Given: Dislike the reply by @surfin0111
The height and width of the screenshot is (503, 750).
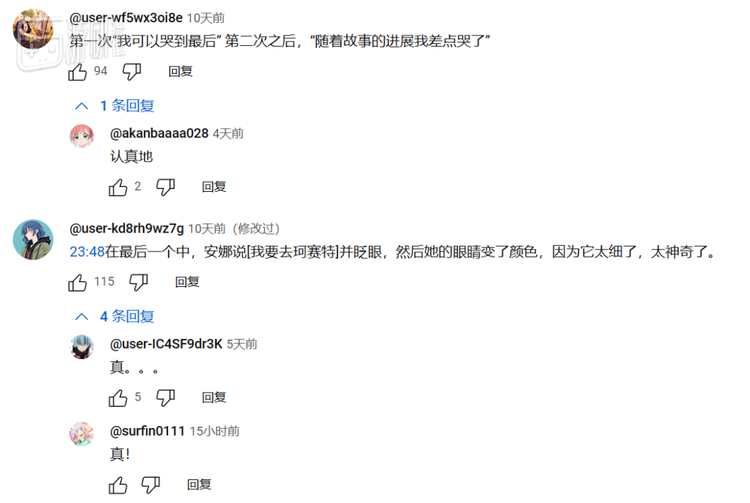Looking at the screenshot, I should click(151, 485).
